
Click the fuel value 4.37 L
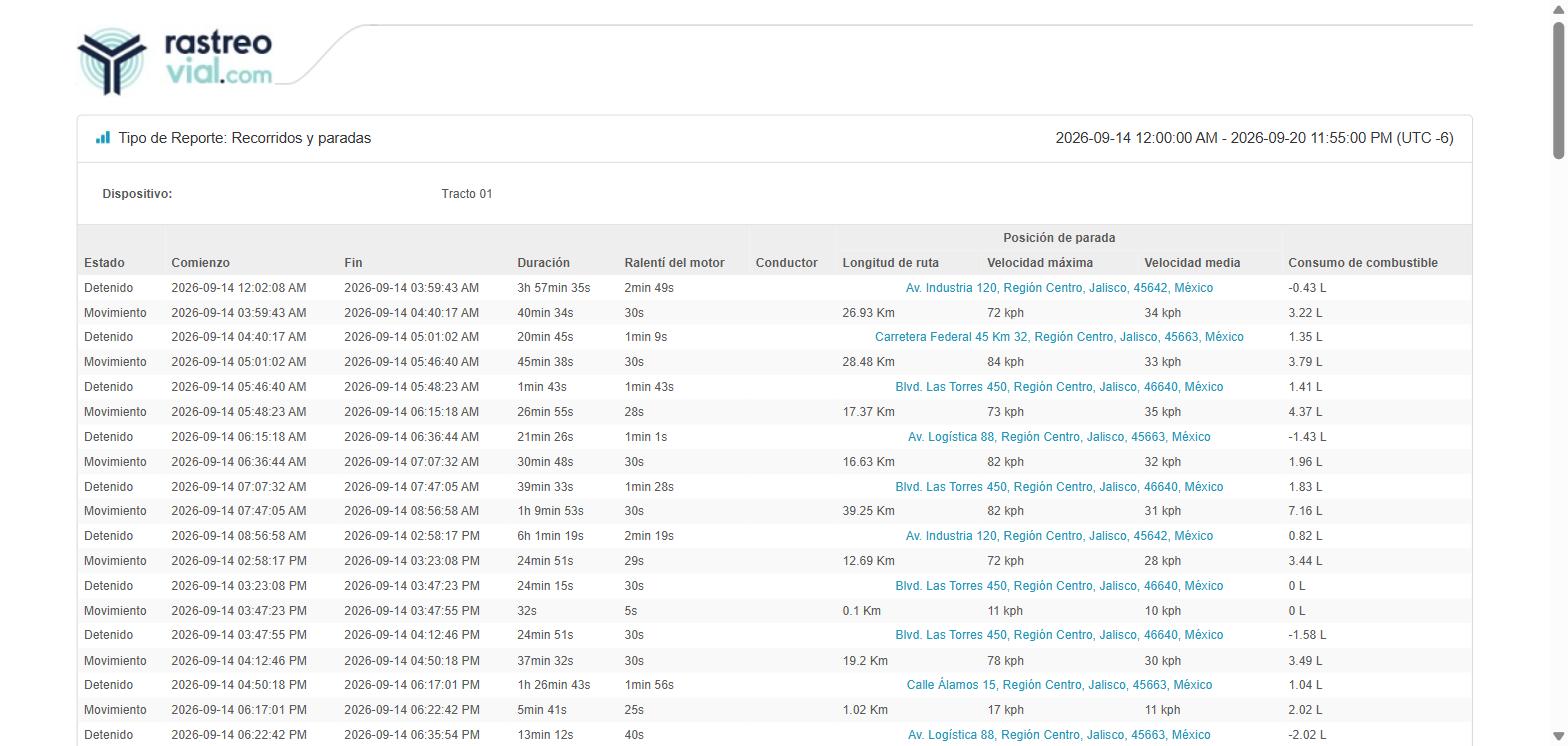(1305, 412)
